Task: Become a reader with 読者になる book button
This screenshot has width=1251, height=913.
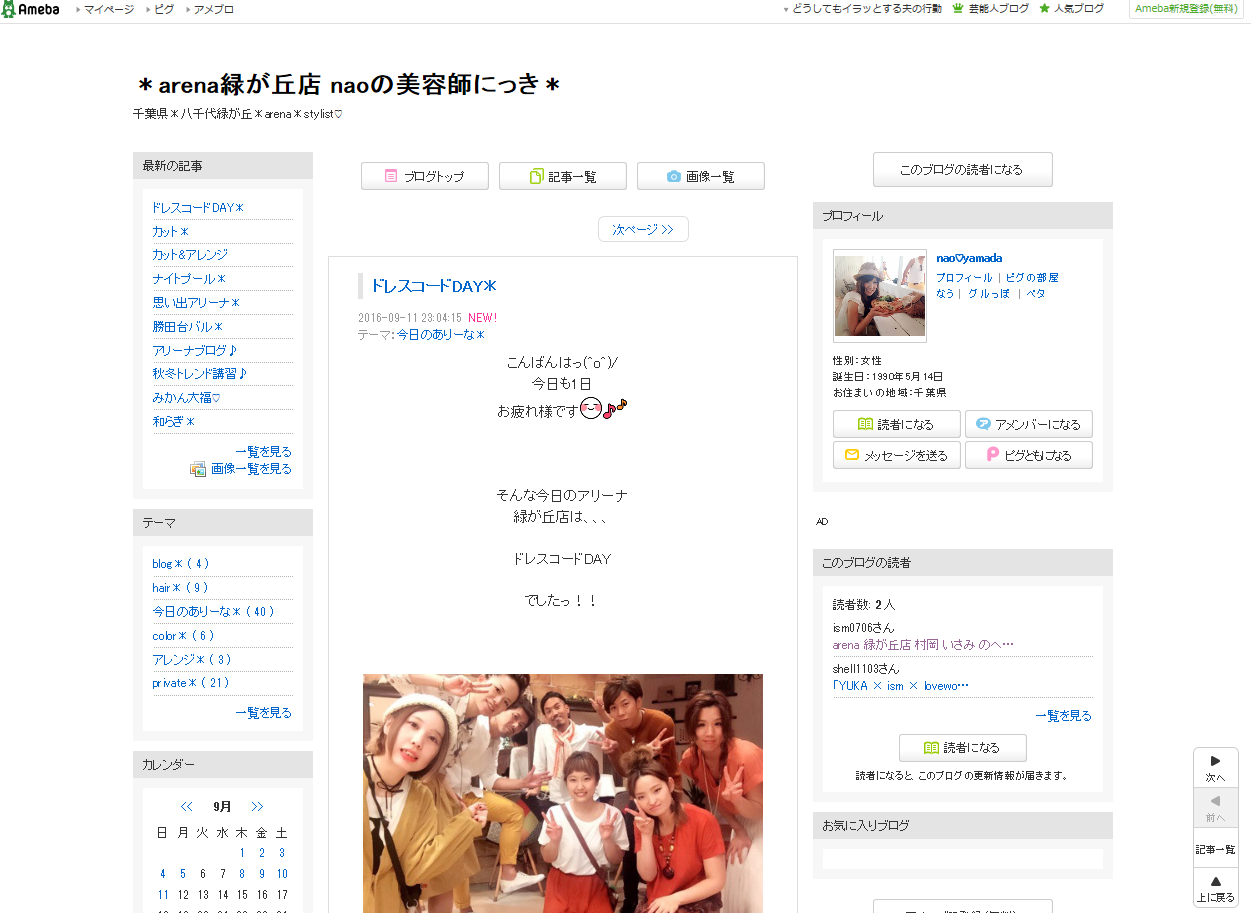Action: 896,424
